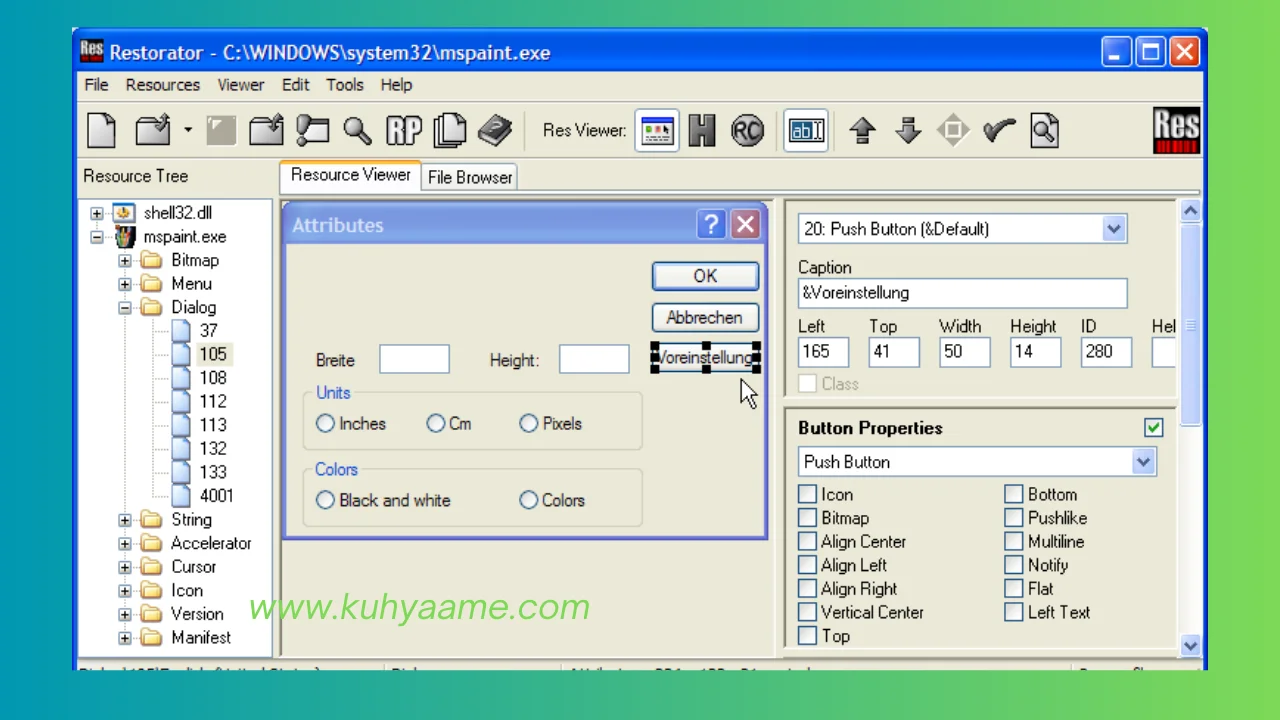Open the dropdown arrow beside Open icon
Image resolution: width=1280 pixels, height=720 pixels.
coord(188,130)
